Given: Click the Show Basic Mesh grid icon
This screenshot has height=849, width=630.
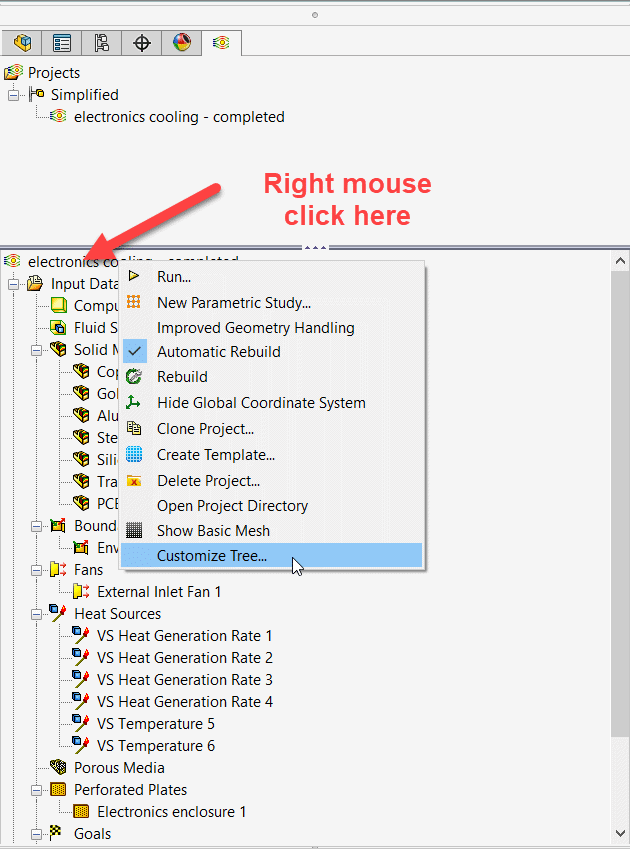Looking at the screenshot, I should [134, 530].
